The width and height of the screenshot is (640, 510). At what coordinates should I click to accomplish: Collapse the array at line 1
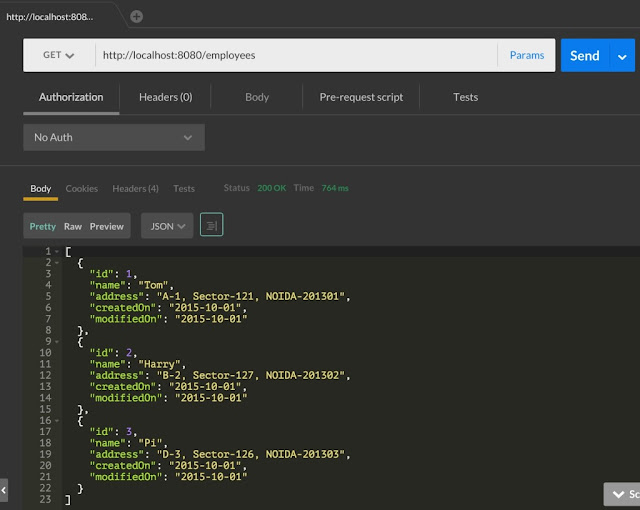pyautogui.click(x=57, y=251)
